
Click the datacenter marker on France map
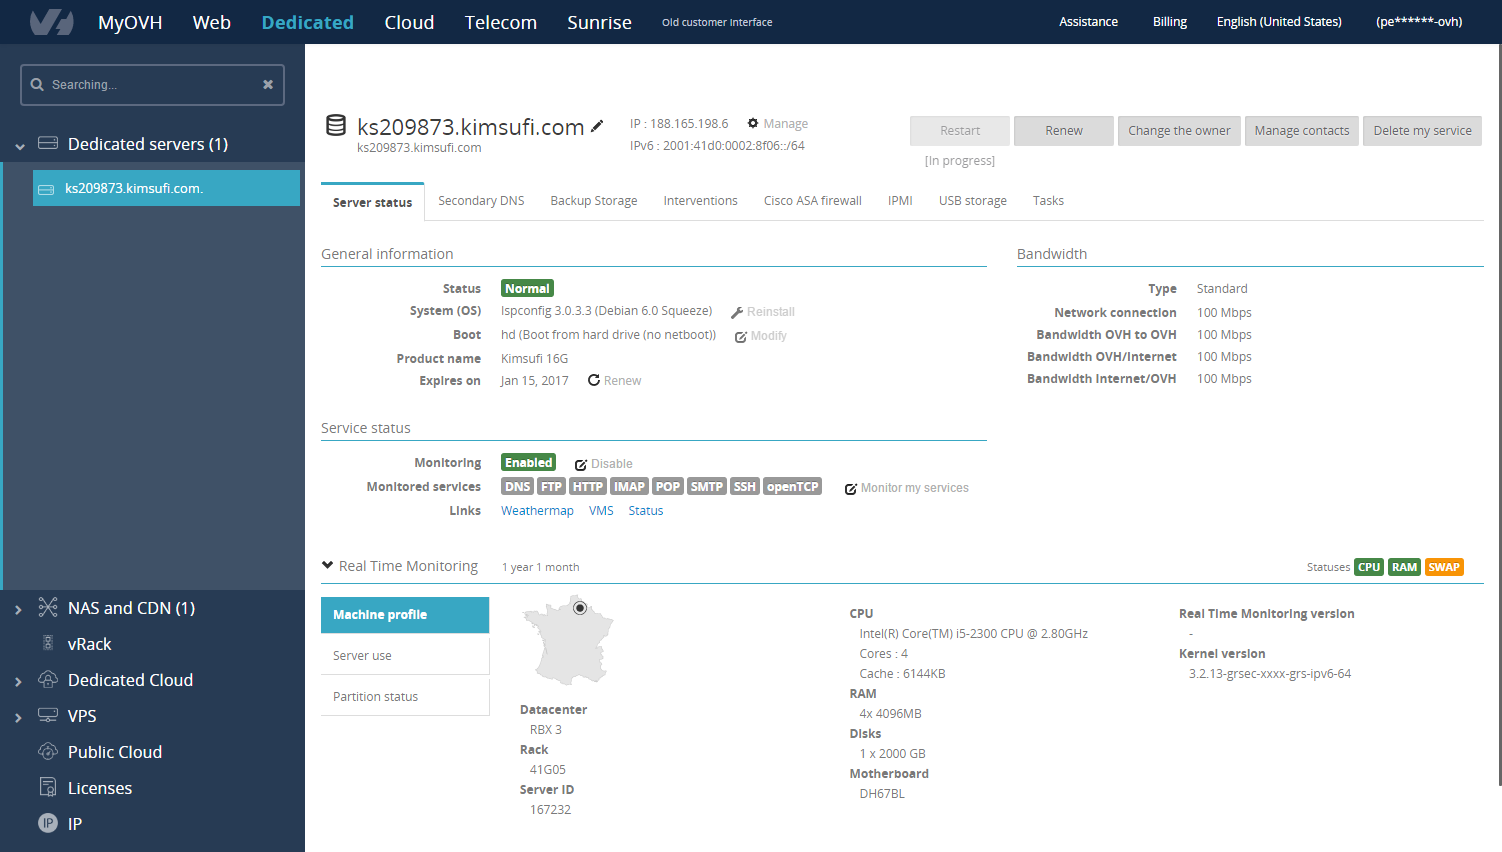point(580,608)
